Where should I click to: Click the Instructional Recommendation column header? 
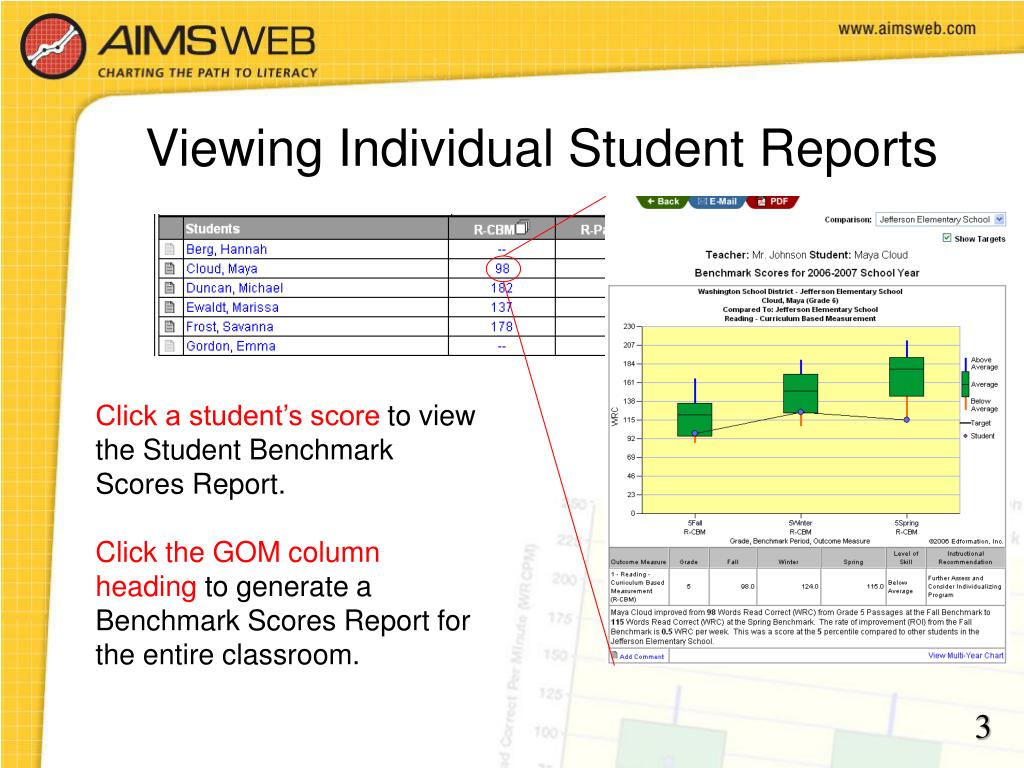pyautogui.click(x=965, y=558)
